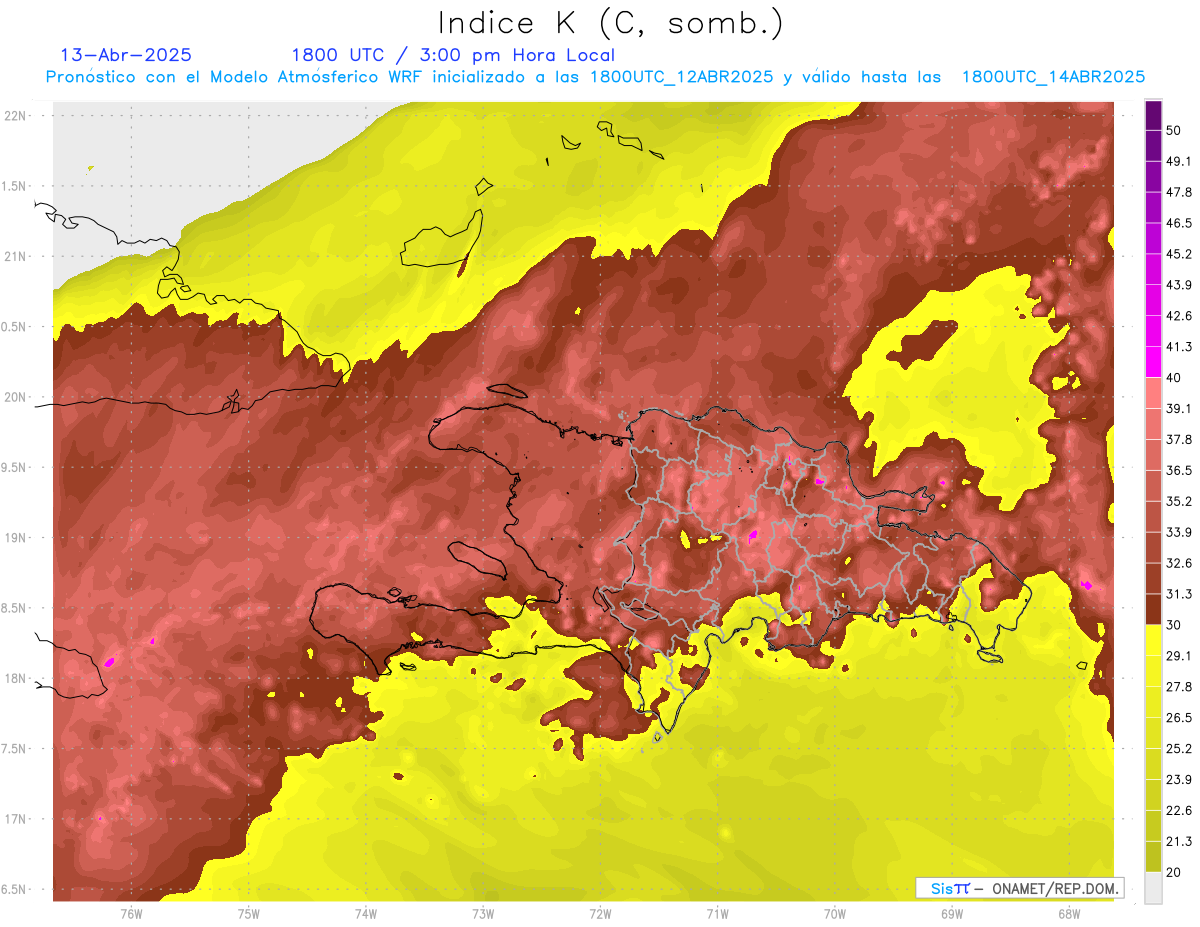Click the "21.3" color scale value
1200x927 pixels.
point(1179,841)
